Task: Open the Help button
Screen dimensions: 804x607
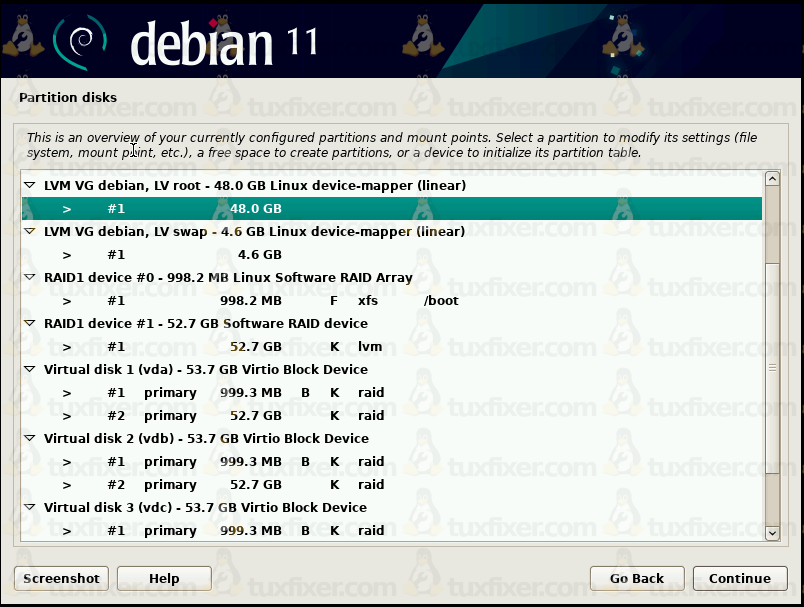Action: tap(164, 578)
